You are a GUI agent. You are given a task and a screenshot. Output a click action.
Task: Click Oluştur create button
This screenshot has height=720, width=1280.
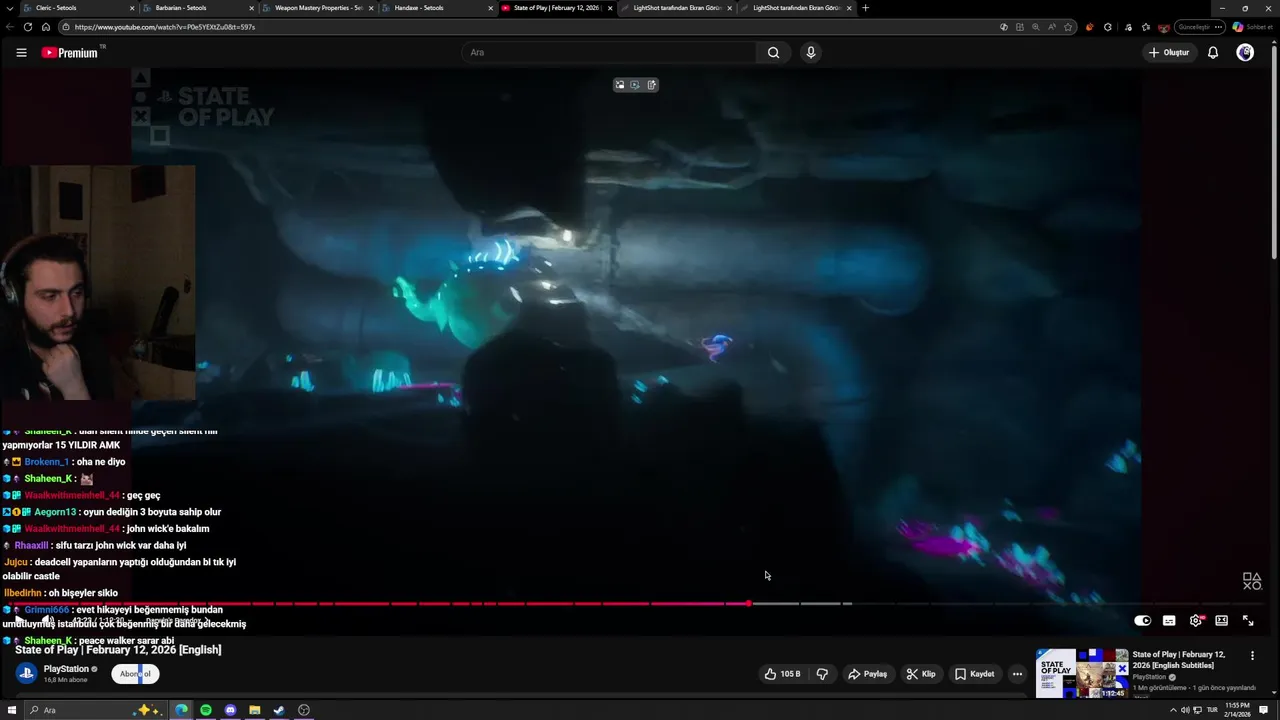1168,53
